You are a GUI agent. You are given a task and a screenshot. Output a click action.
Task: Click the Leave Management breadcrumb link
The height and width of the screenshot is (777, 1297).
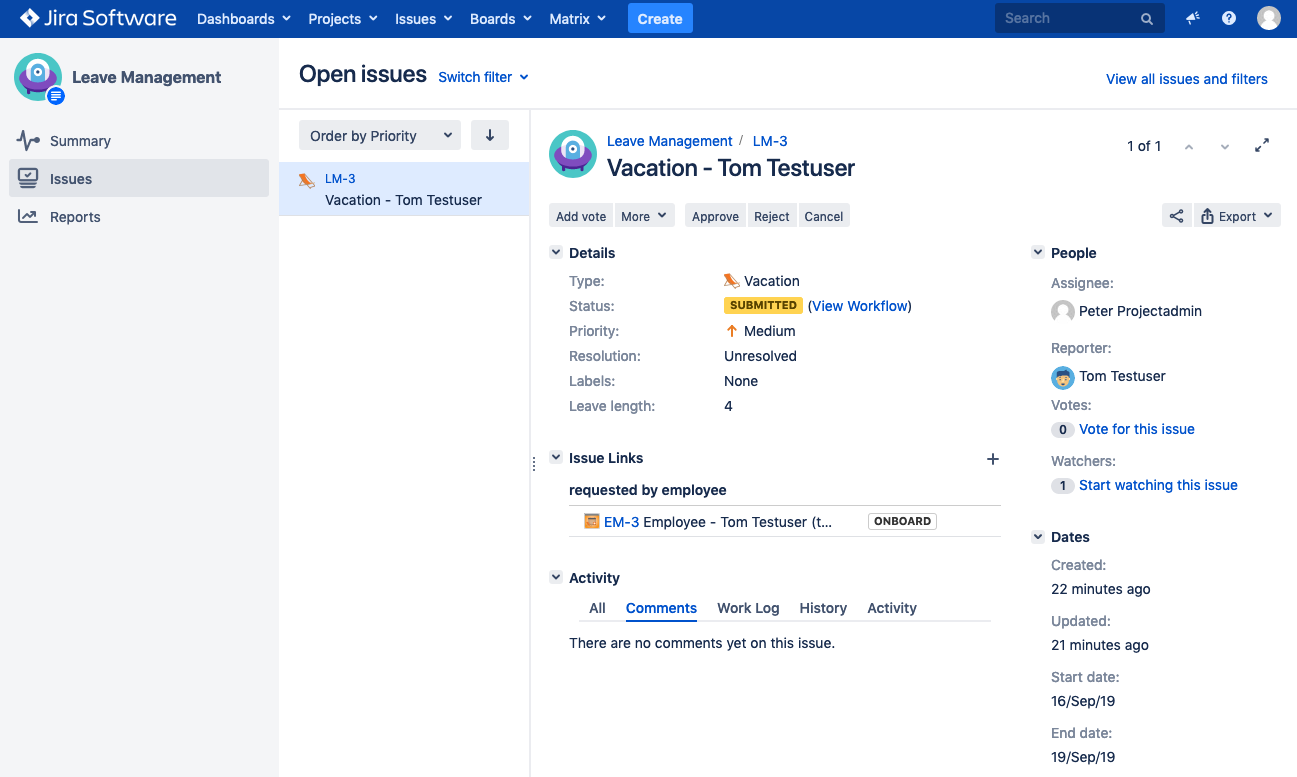coord(670,141)
